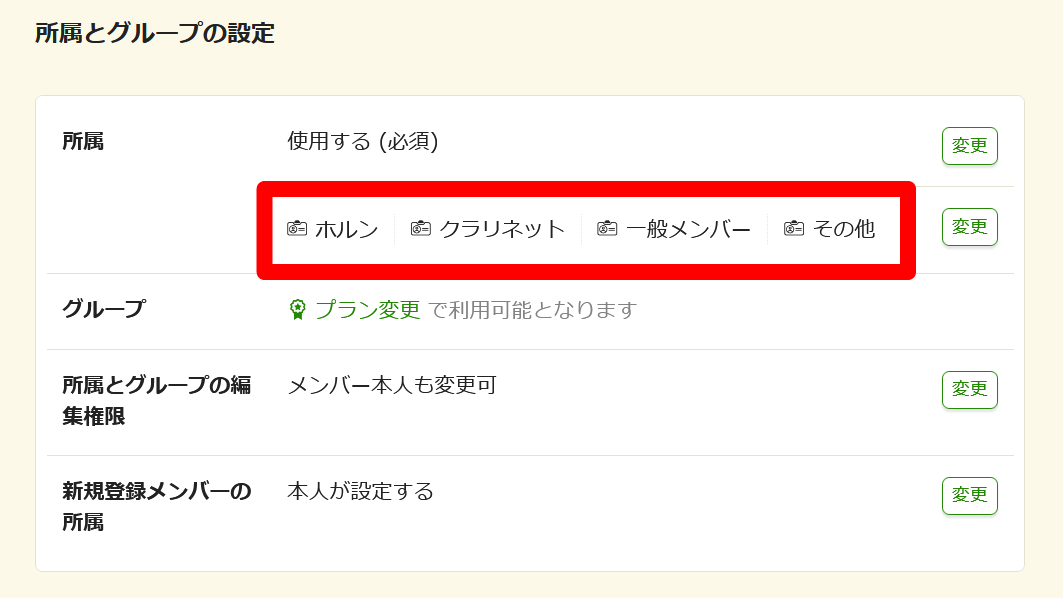The width and height of the screenshot is (1063, 598).
Task: Click 変更 for 所属とグループの編集権限
Action: tap(969, 389)
